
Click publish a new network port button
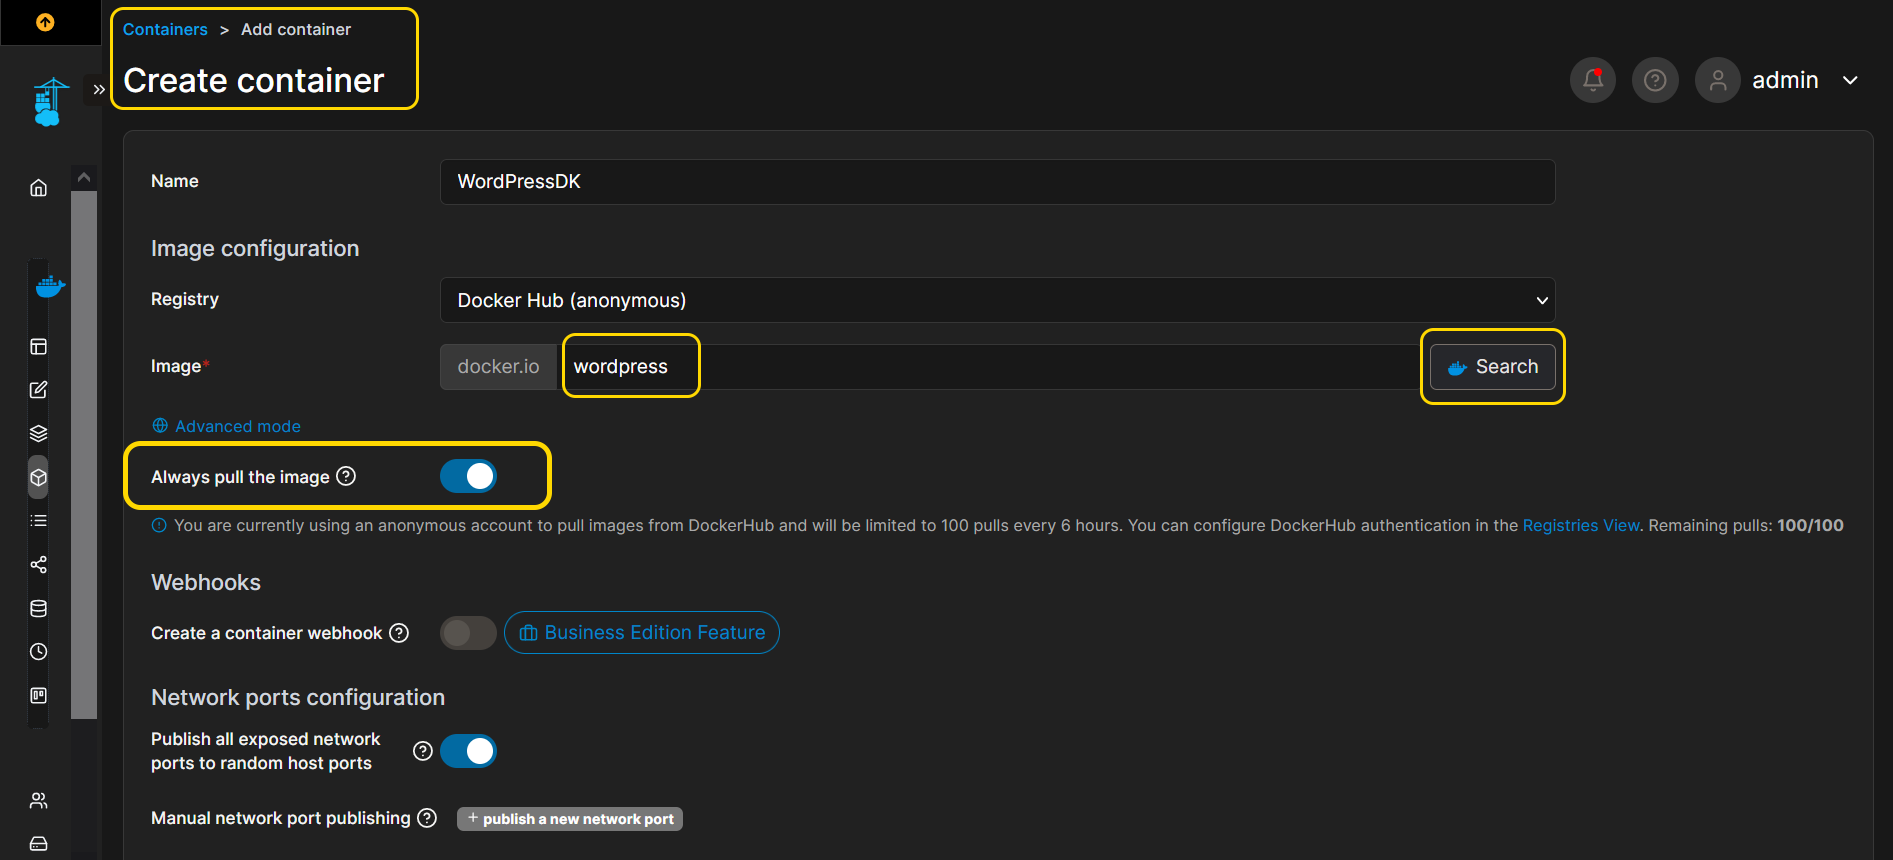pyautogui.click(x=570, y=819)
